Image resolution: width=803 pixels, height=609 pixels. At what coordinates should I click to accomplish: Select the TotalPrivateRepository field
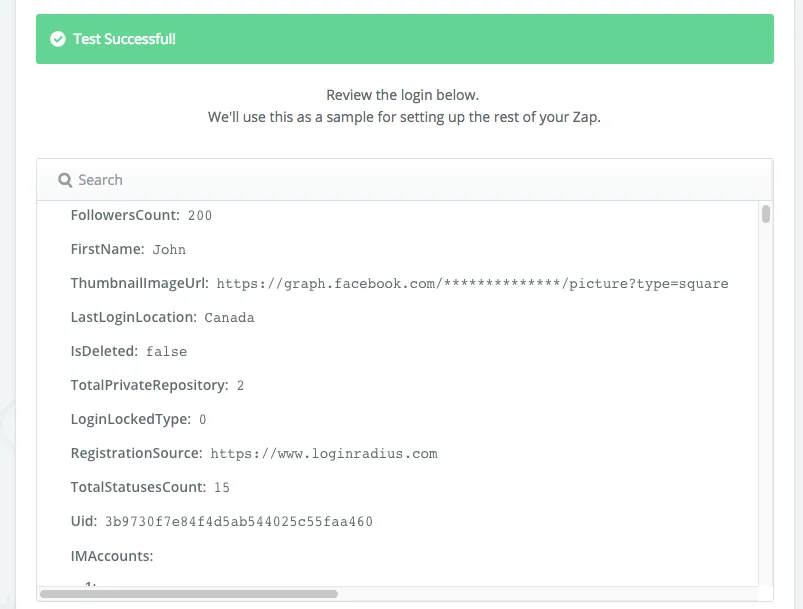click(151, 385)
